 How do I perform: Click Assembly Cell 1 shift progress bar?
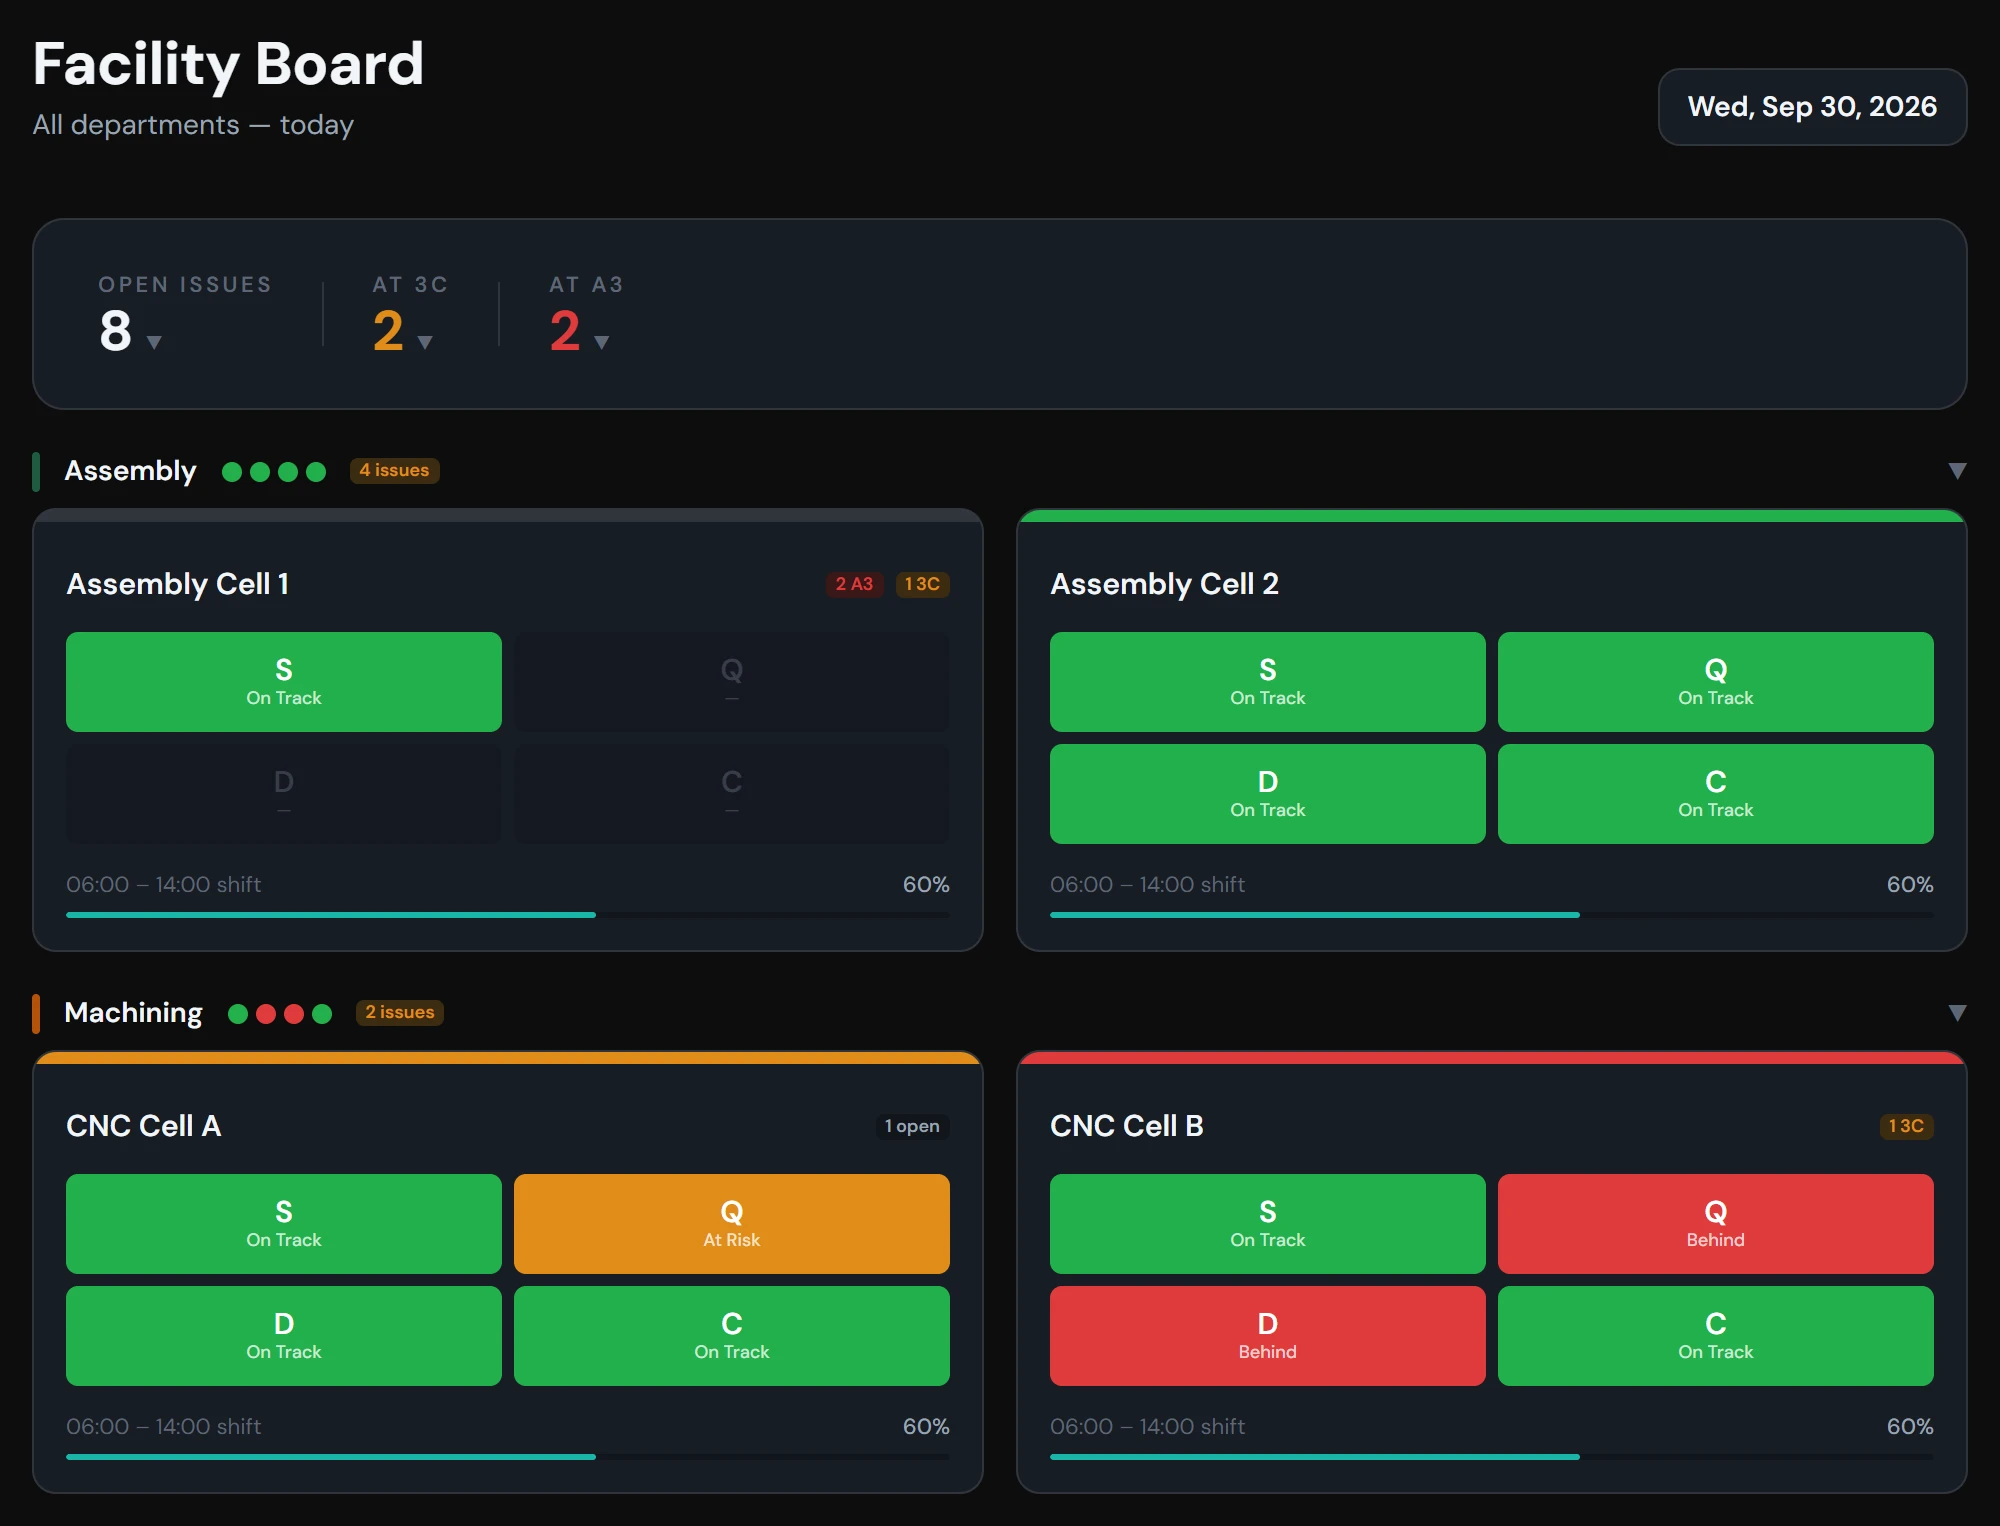(508, 915)
